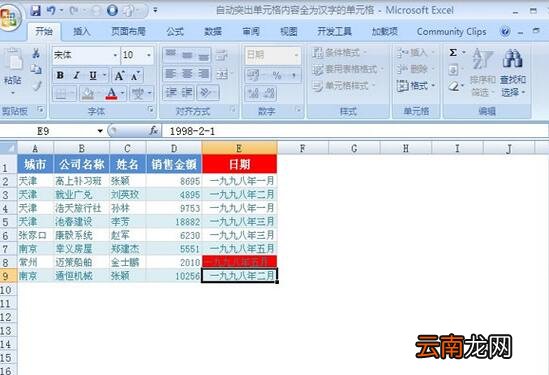Apply cell borders icon
This screenshot has width=549, height=375.
pos(61,94)
